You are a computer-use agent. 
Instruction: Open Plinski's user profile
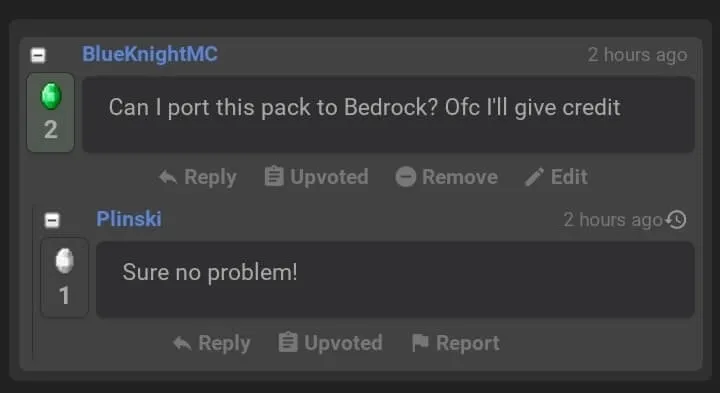tap(129, 219)
